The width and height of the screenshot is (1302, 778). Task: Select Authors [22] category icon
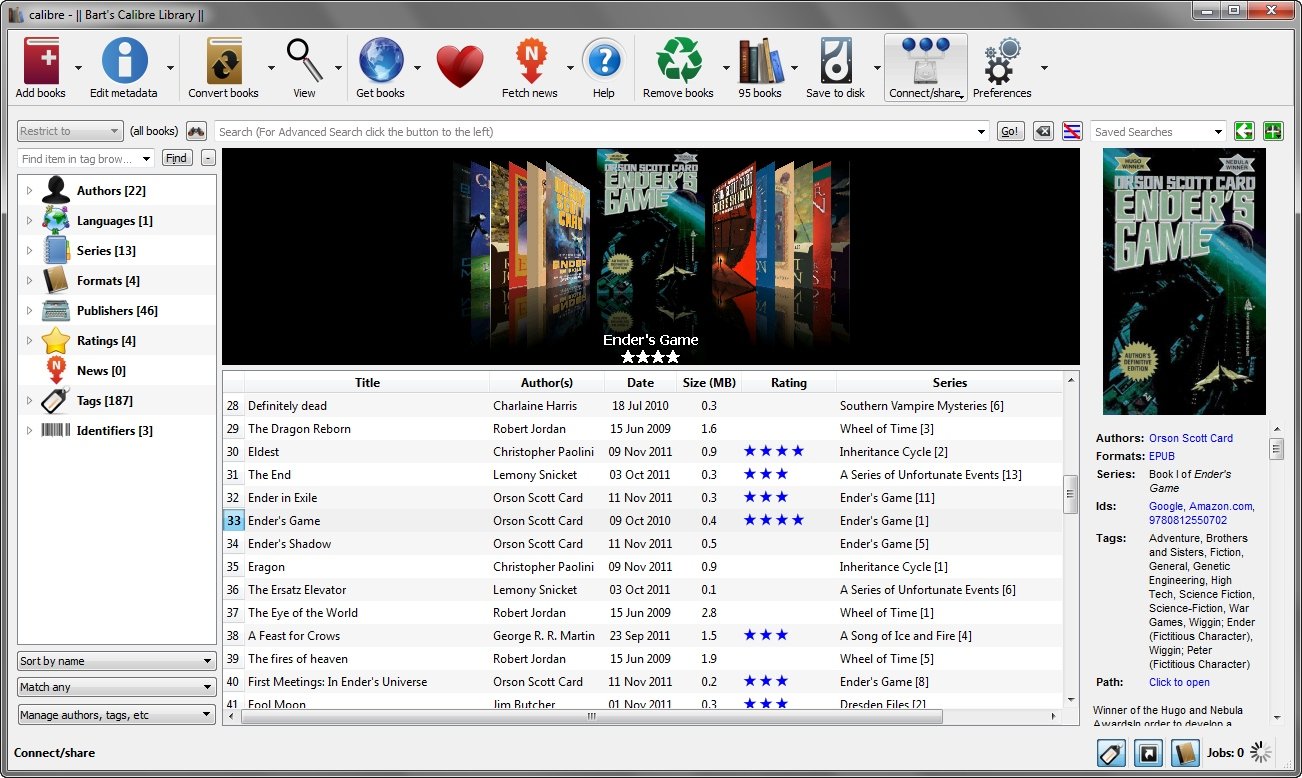tap(56, 190)
